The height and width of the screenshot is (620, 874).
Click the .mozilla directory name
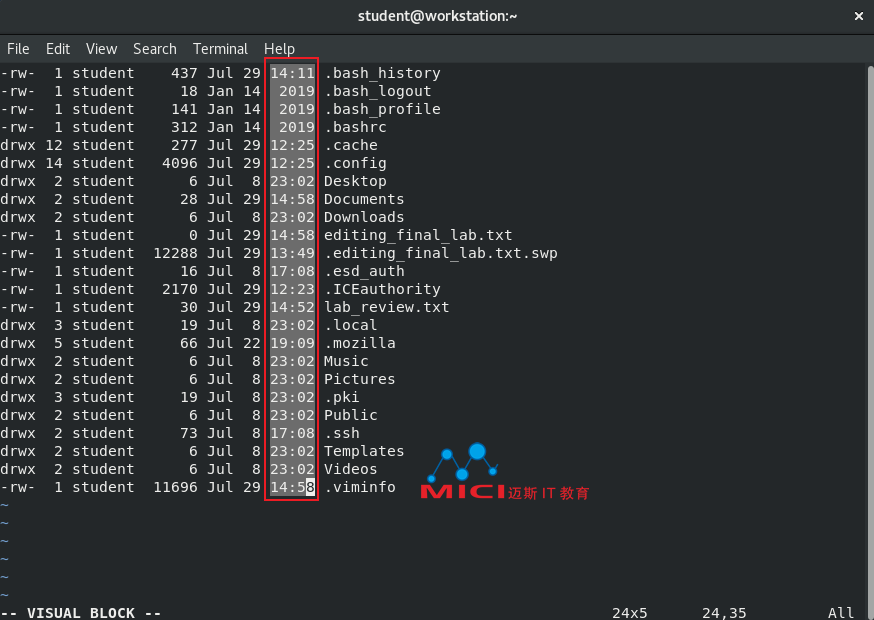[x=360, y=343]
